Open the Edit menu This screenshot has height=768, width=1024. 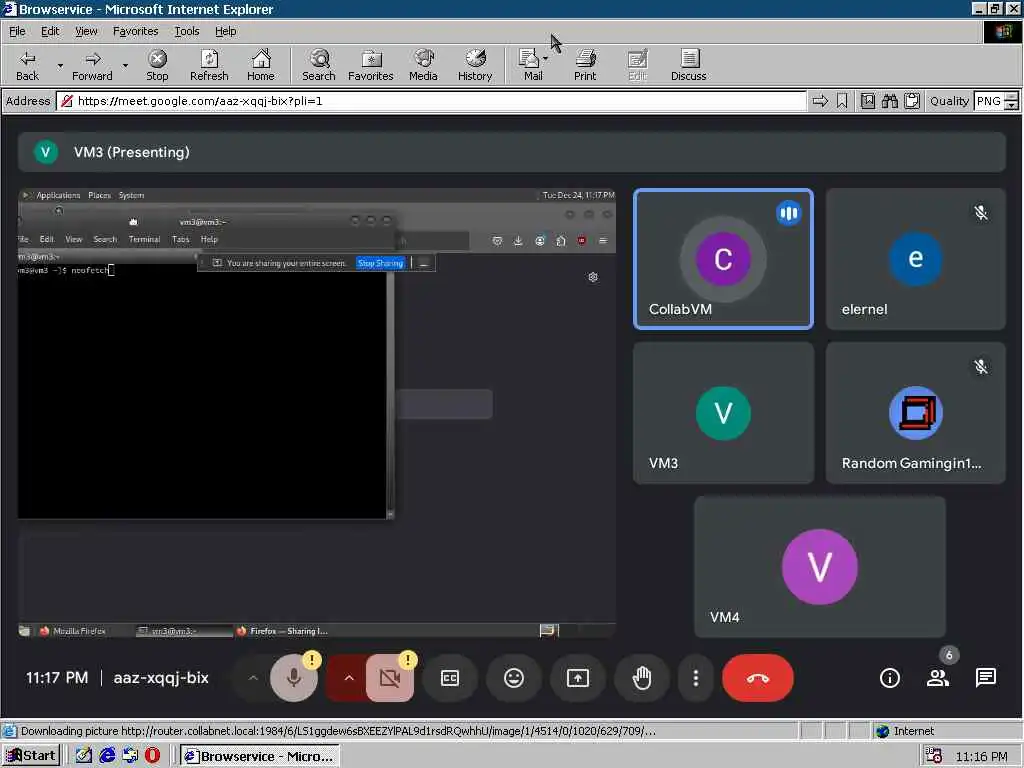click(50, 31)
